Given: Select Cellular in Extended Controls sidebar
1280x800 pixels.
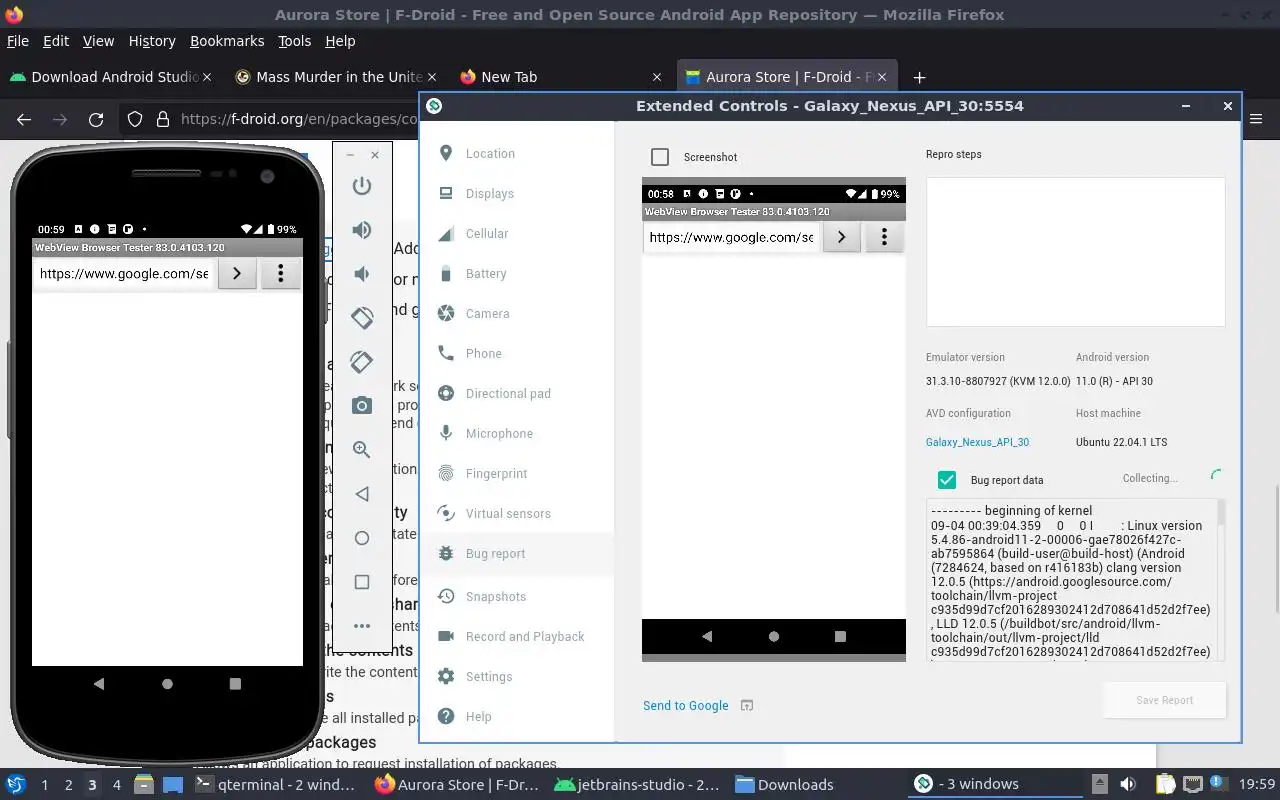Looking at the screenshot, I should click(x=517, y=234).
